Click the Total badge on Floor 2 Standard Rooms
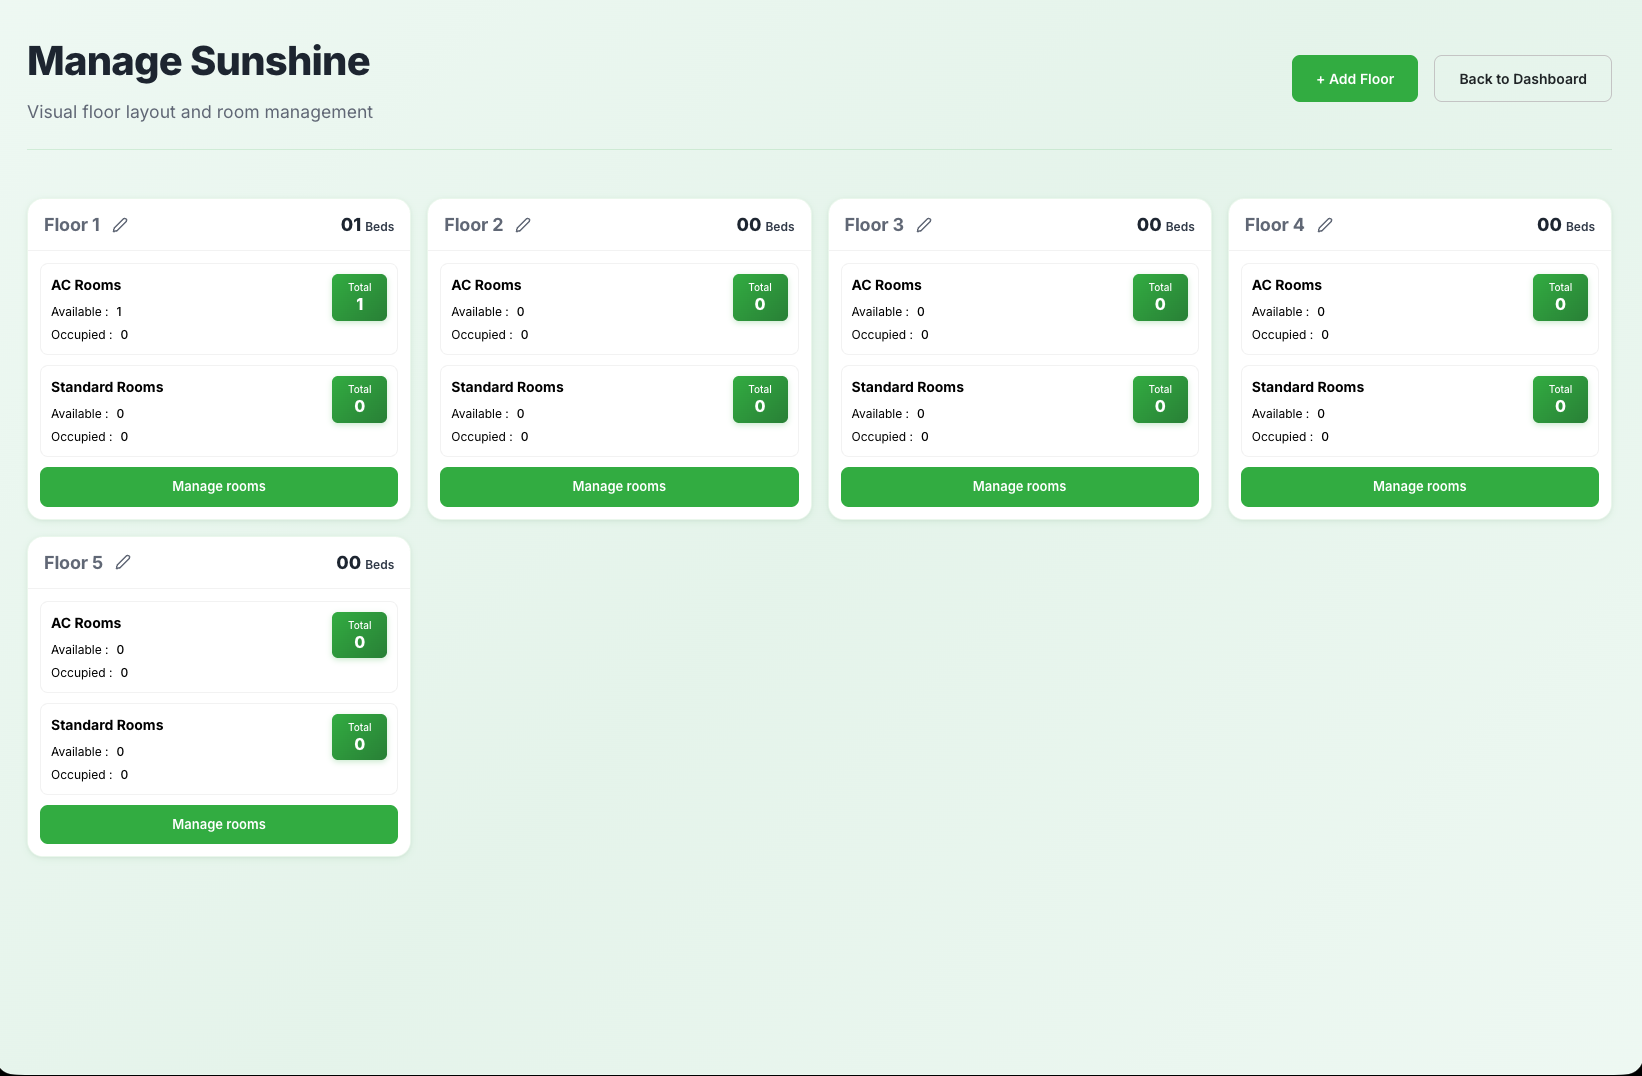This screenshot has width=1642, height=1076. pos(760,399)
